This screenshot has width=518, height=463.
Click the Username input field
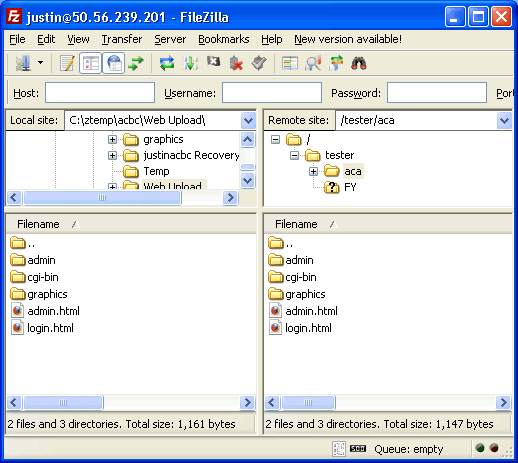[272, 93]
